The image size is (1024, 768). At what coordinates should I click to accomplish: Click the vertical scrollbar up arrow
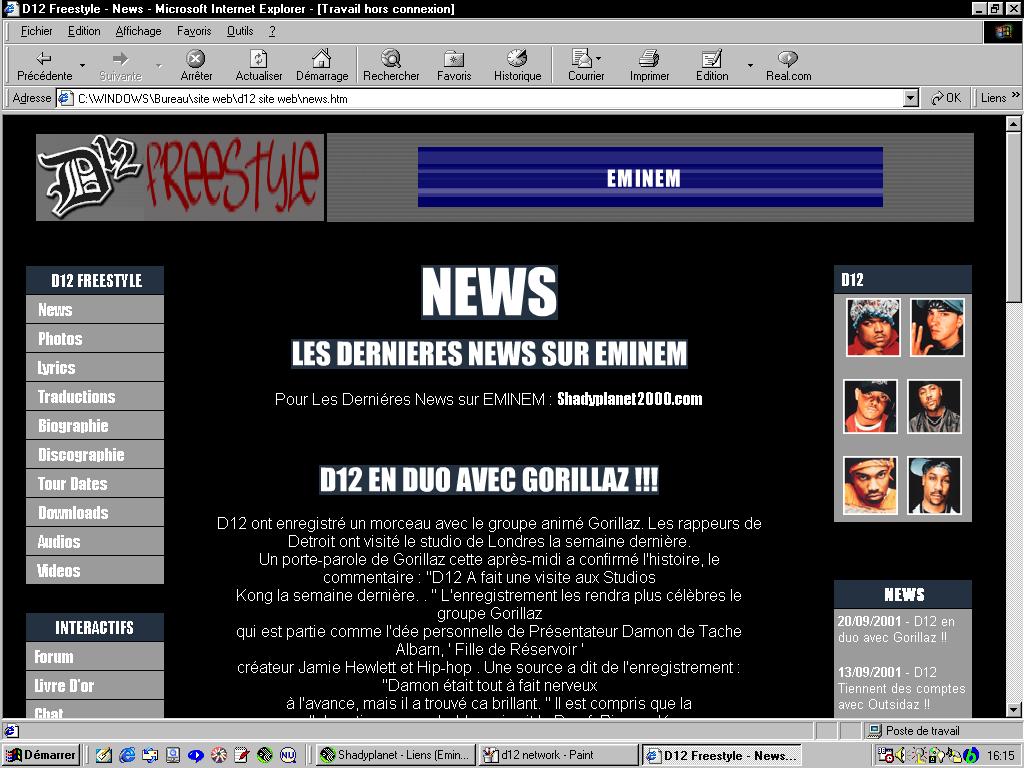1013,123
